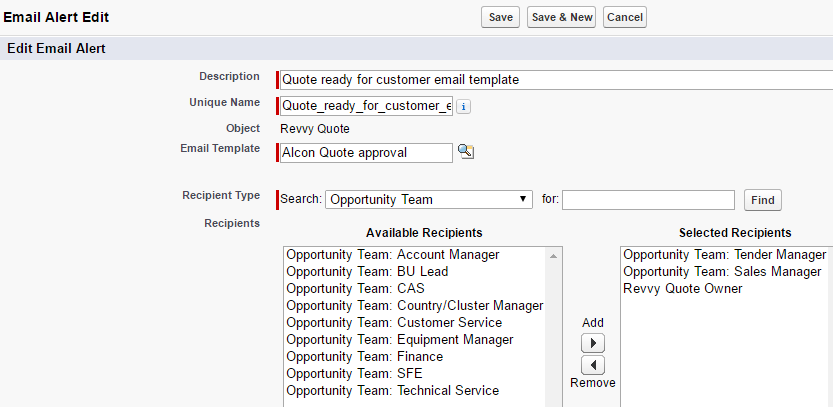Click into the Unique Name field

click(366, 106)
